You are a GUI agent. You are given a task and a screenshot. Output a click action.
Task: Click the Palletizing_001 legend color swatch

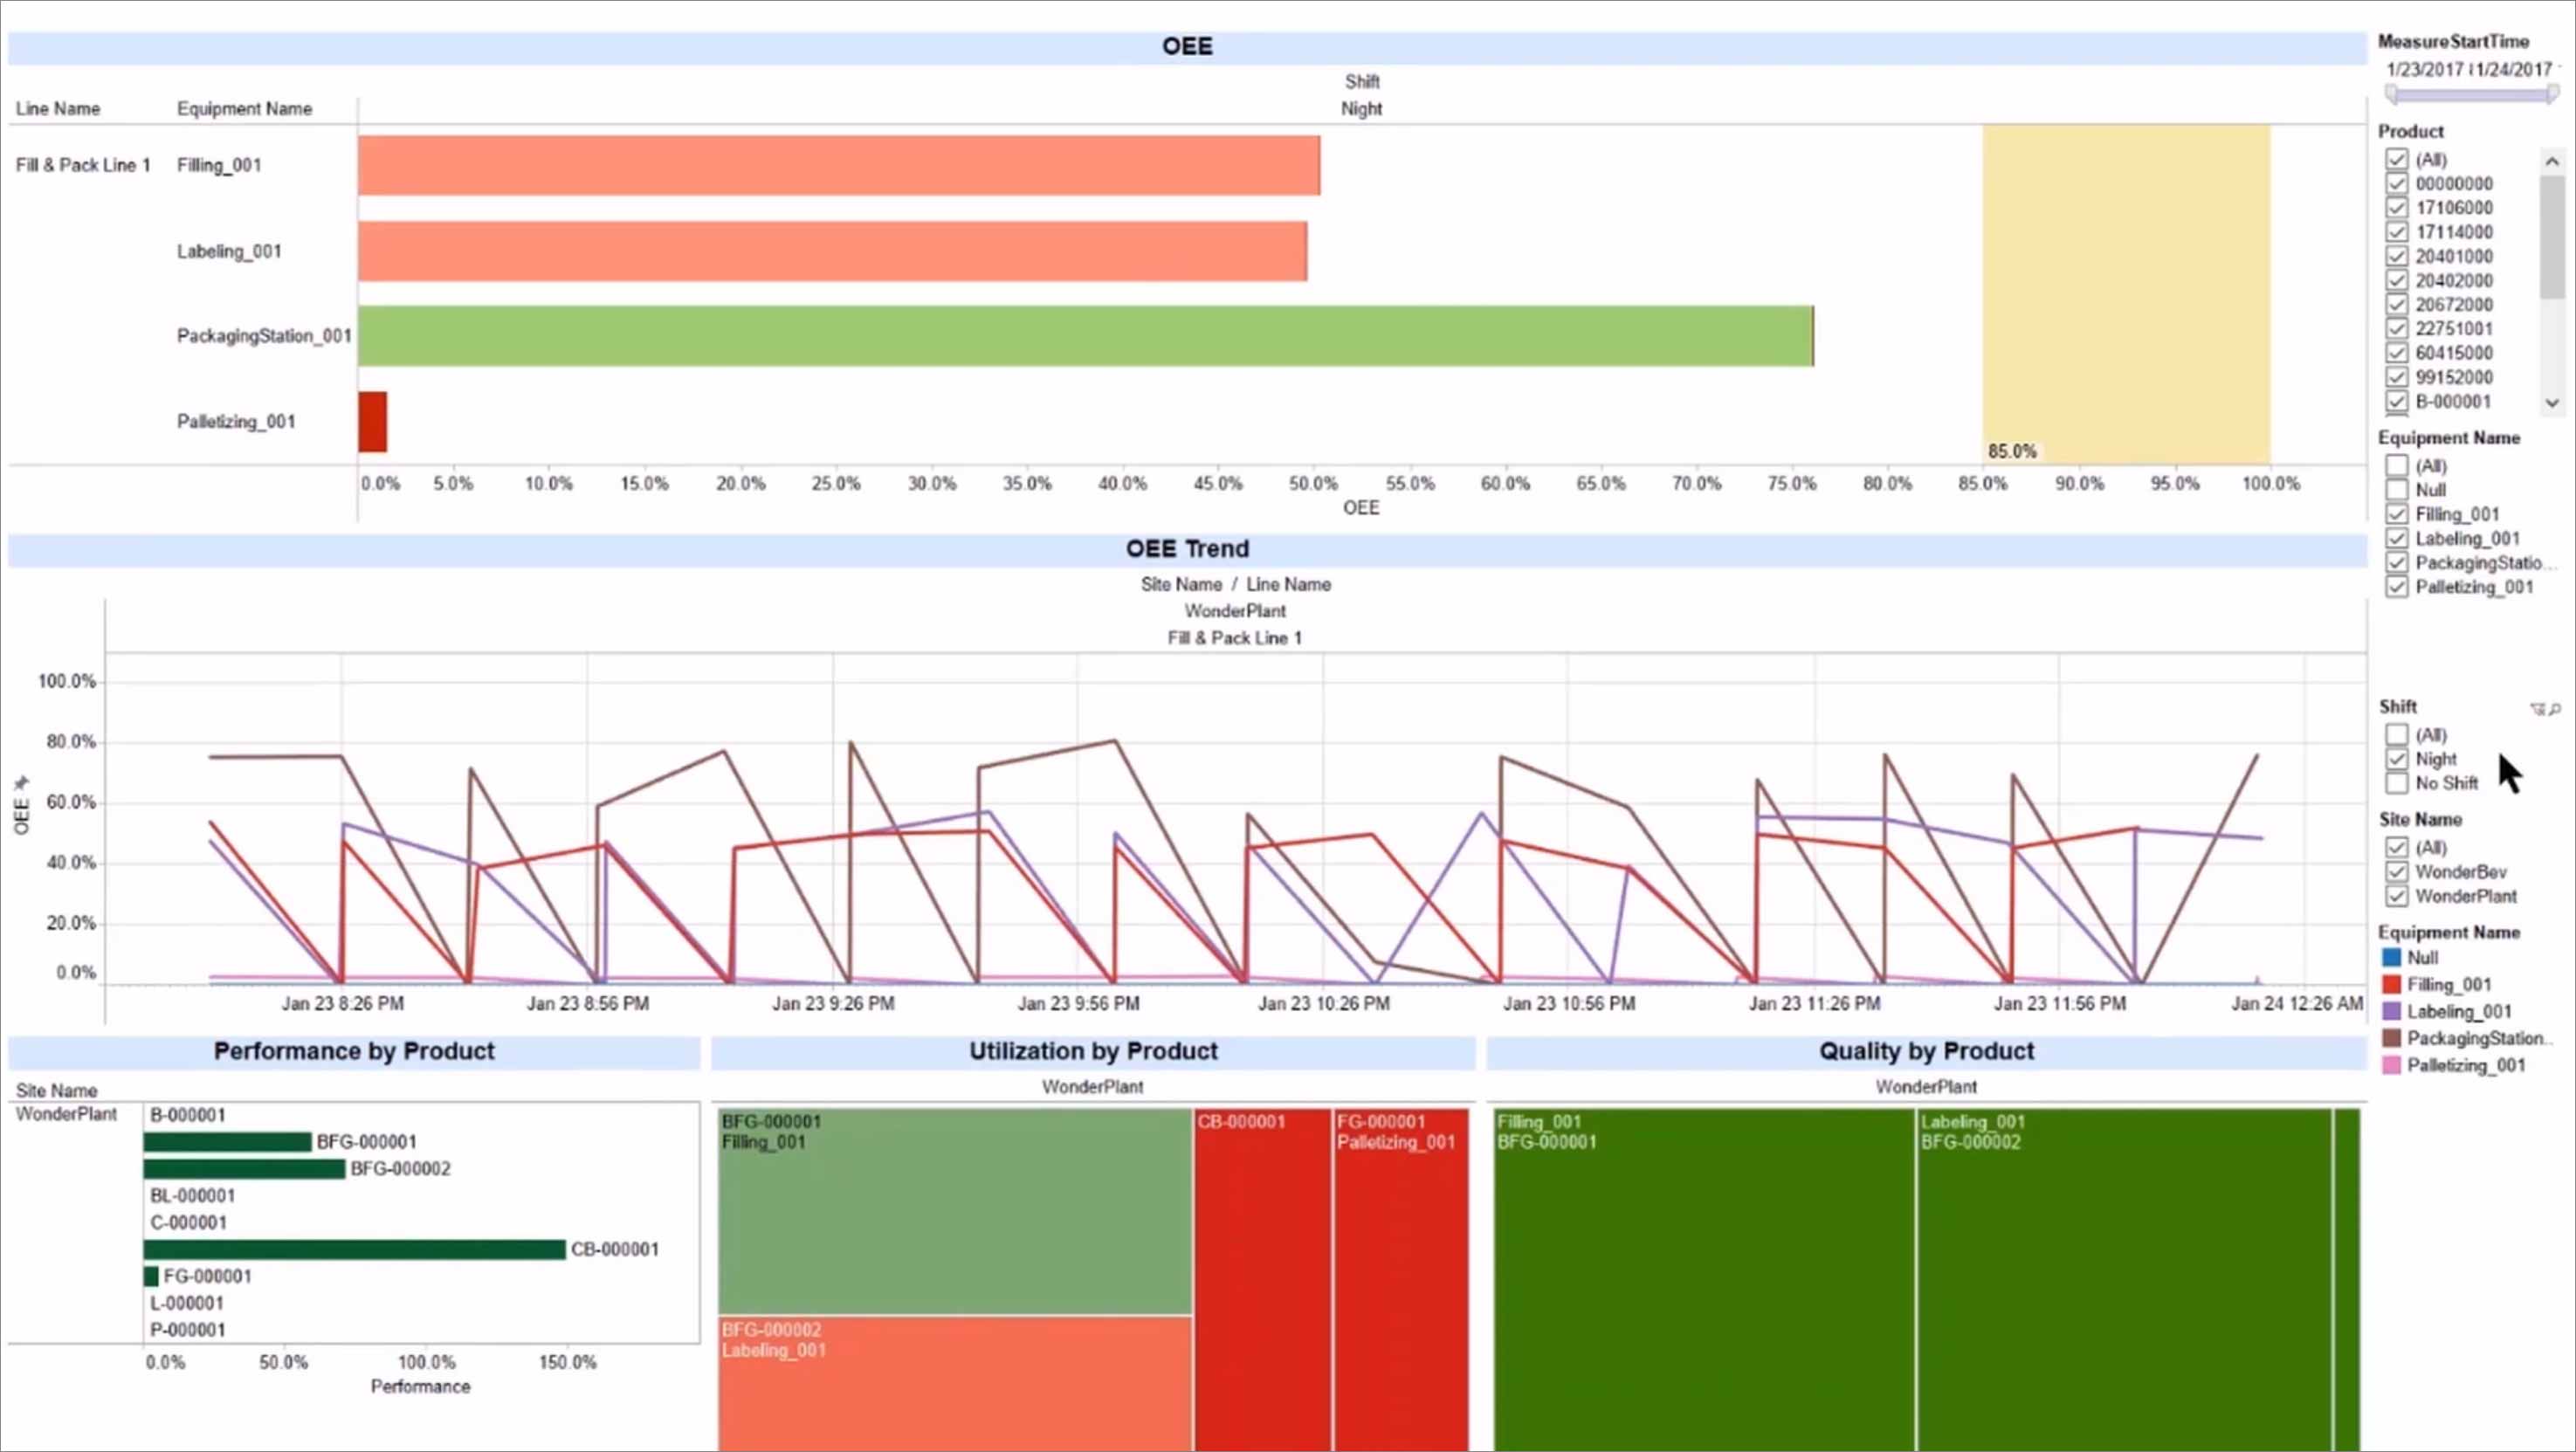[2392, 1065]
